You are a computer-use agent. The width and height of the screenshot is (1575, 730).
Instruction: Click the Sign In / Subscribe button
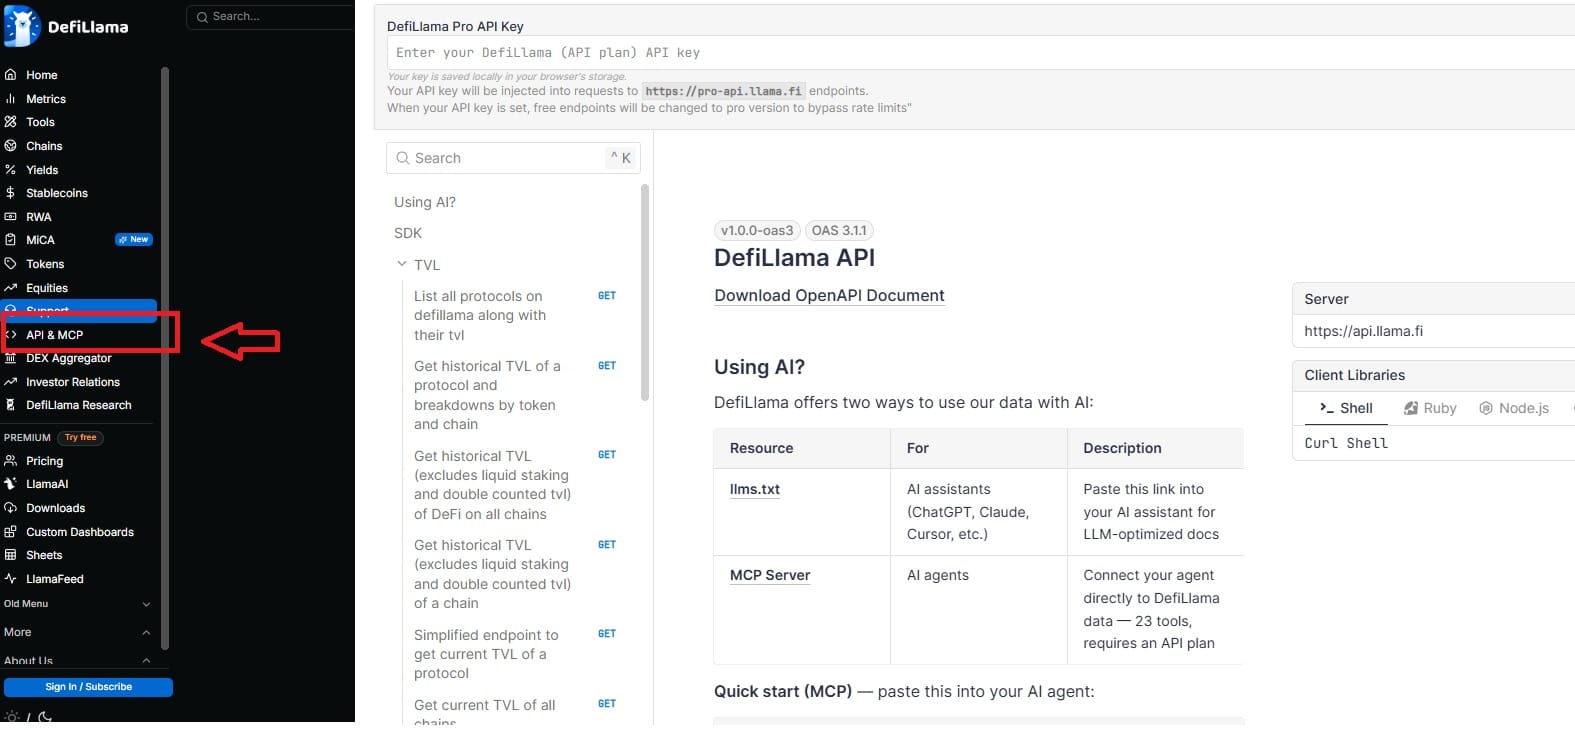point(88,687)
